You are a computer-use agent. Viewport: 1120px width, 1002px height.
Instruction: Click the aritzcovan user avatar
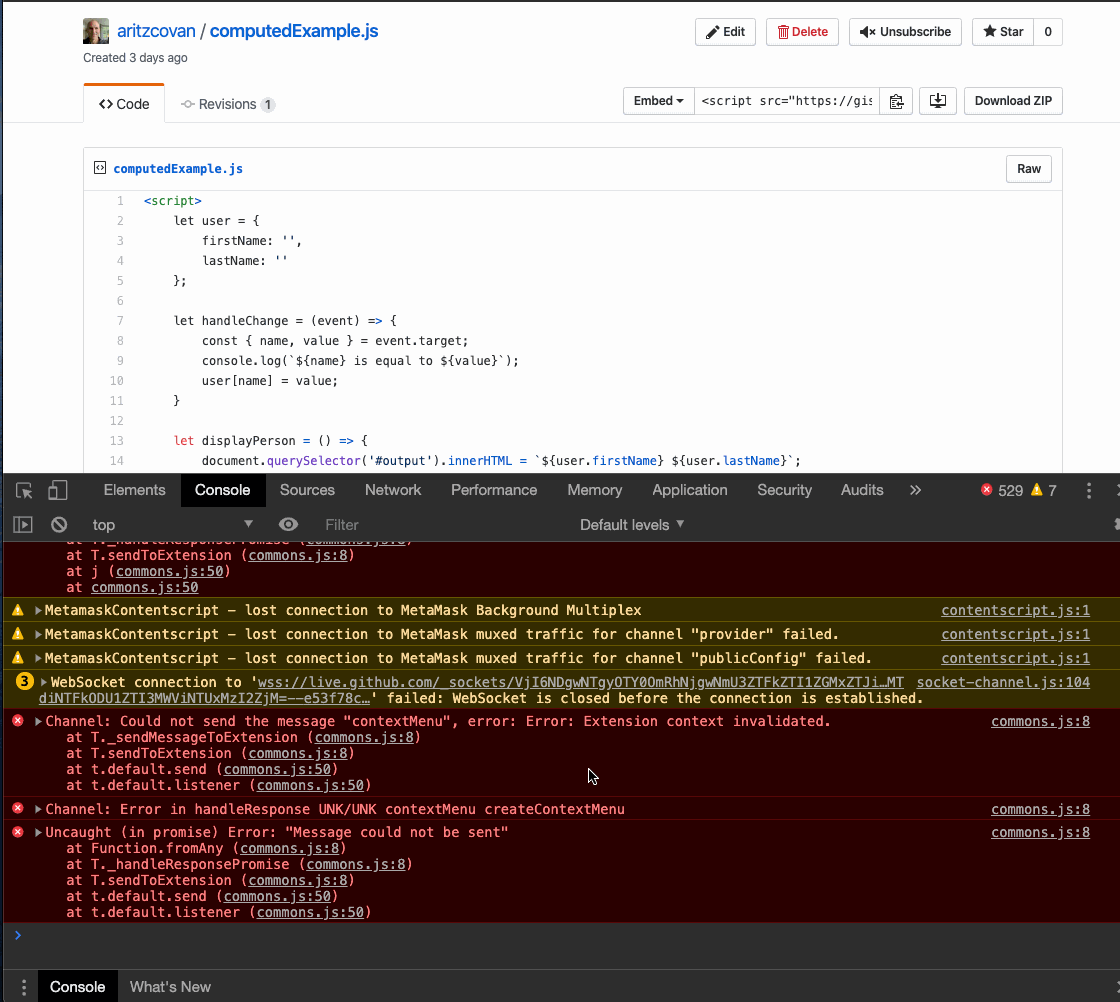click(96, 31)
